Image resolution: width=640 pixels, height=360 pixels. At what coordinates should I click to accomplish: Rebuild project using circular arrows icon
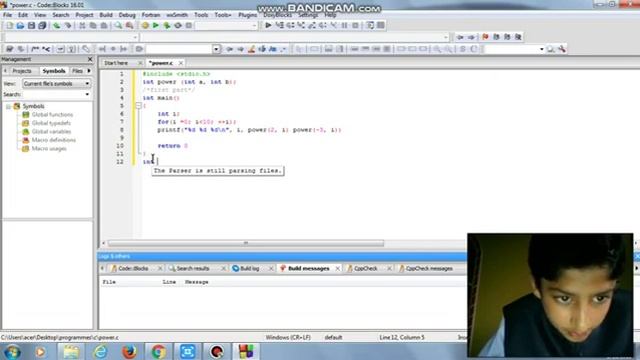(x=178, y=25)
